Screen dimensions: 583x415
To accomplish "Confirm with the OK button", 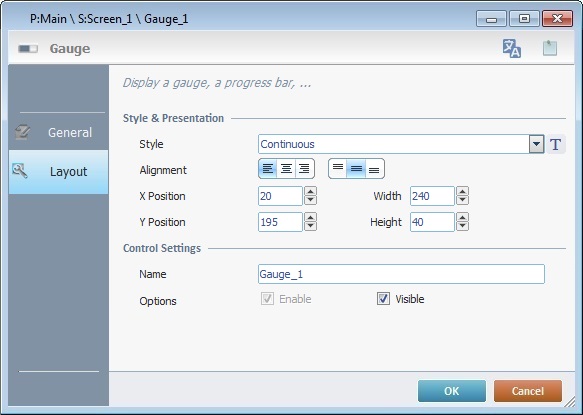I will tap(452, 391).
